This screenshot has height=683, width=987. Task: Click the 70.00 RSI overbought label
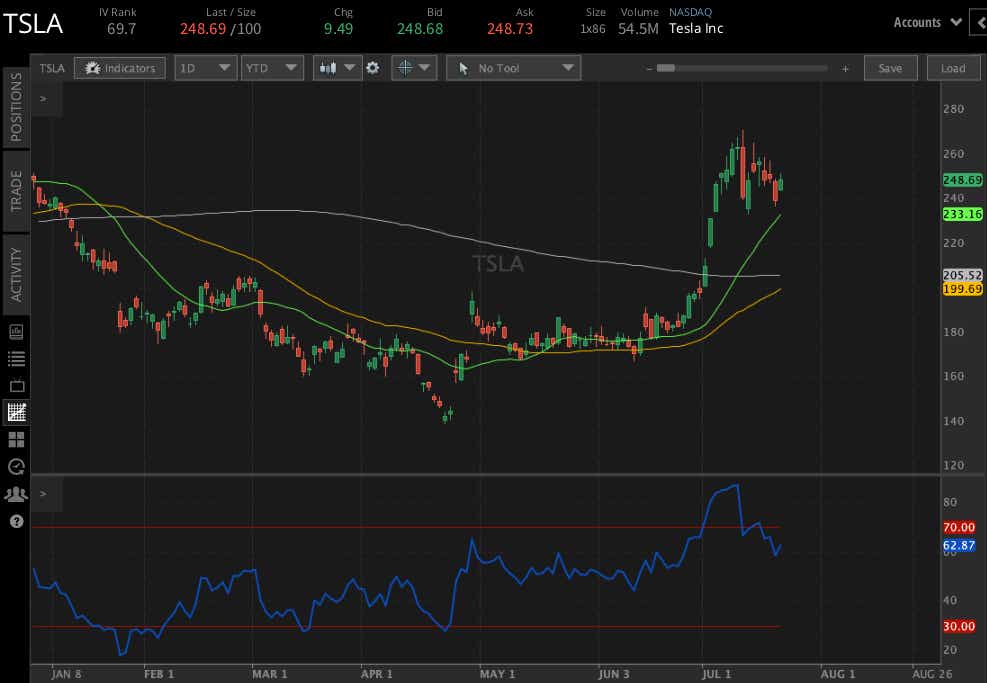(x=959, y=528)
